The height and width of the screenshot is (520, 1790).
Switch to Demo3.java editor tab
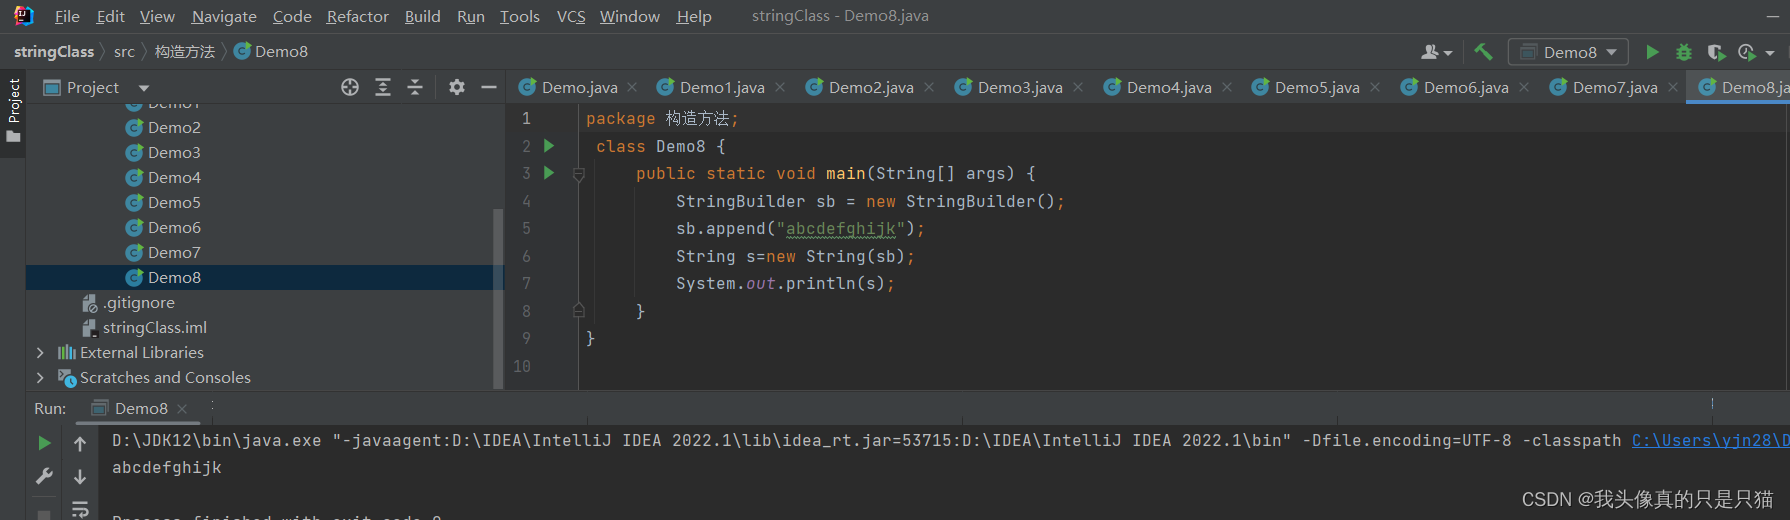[1020, 88]
